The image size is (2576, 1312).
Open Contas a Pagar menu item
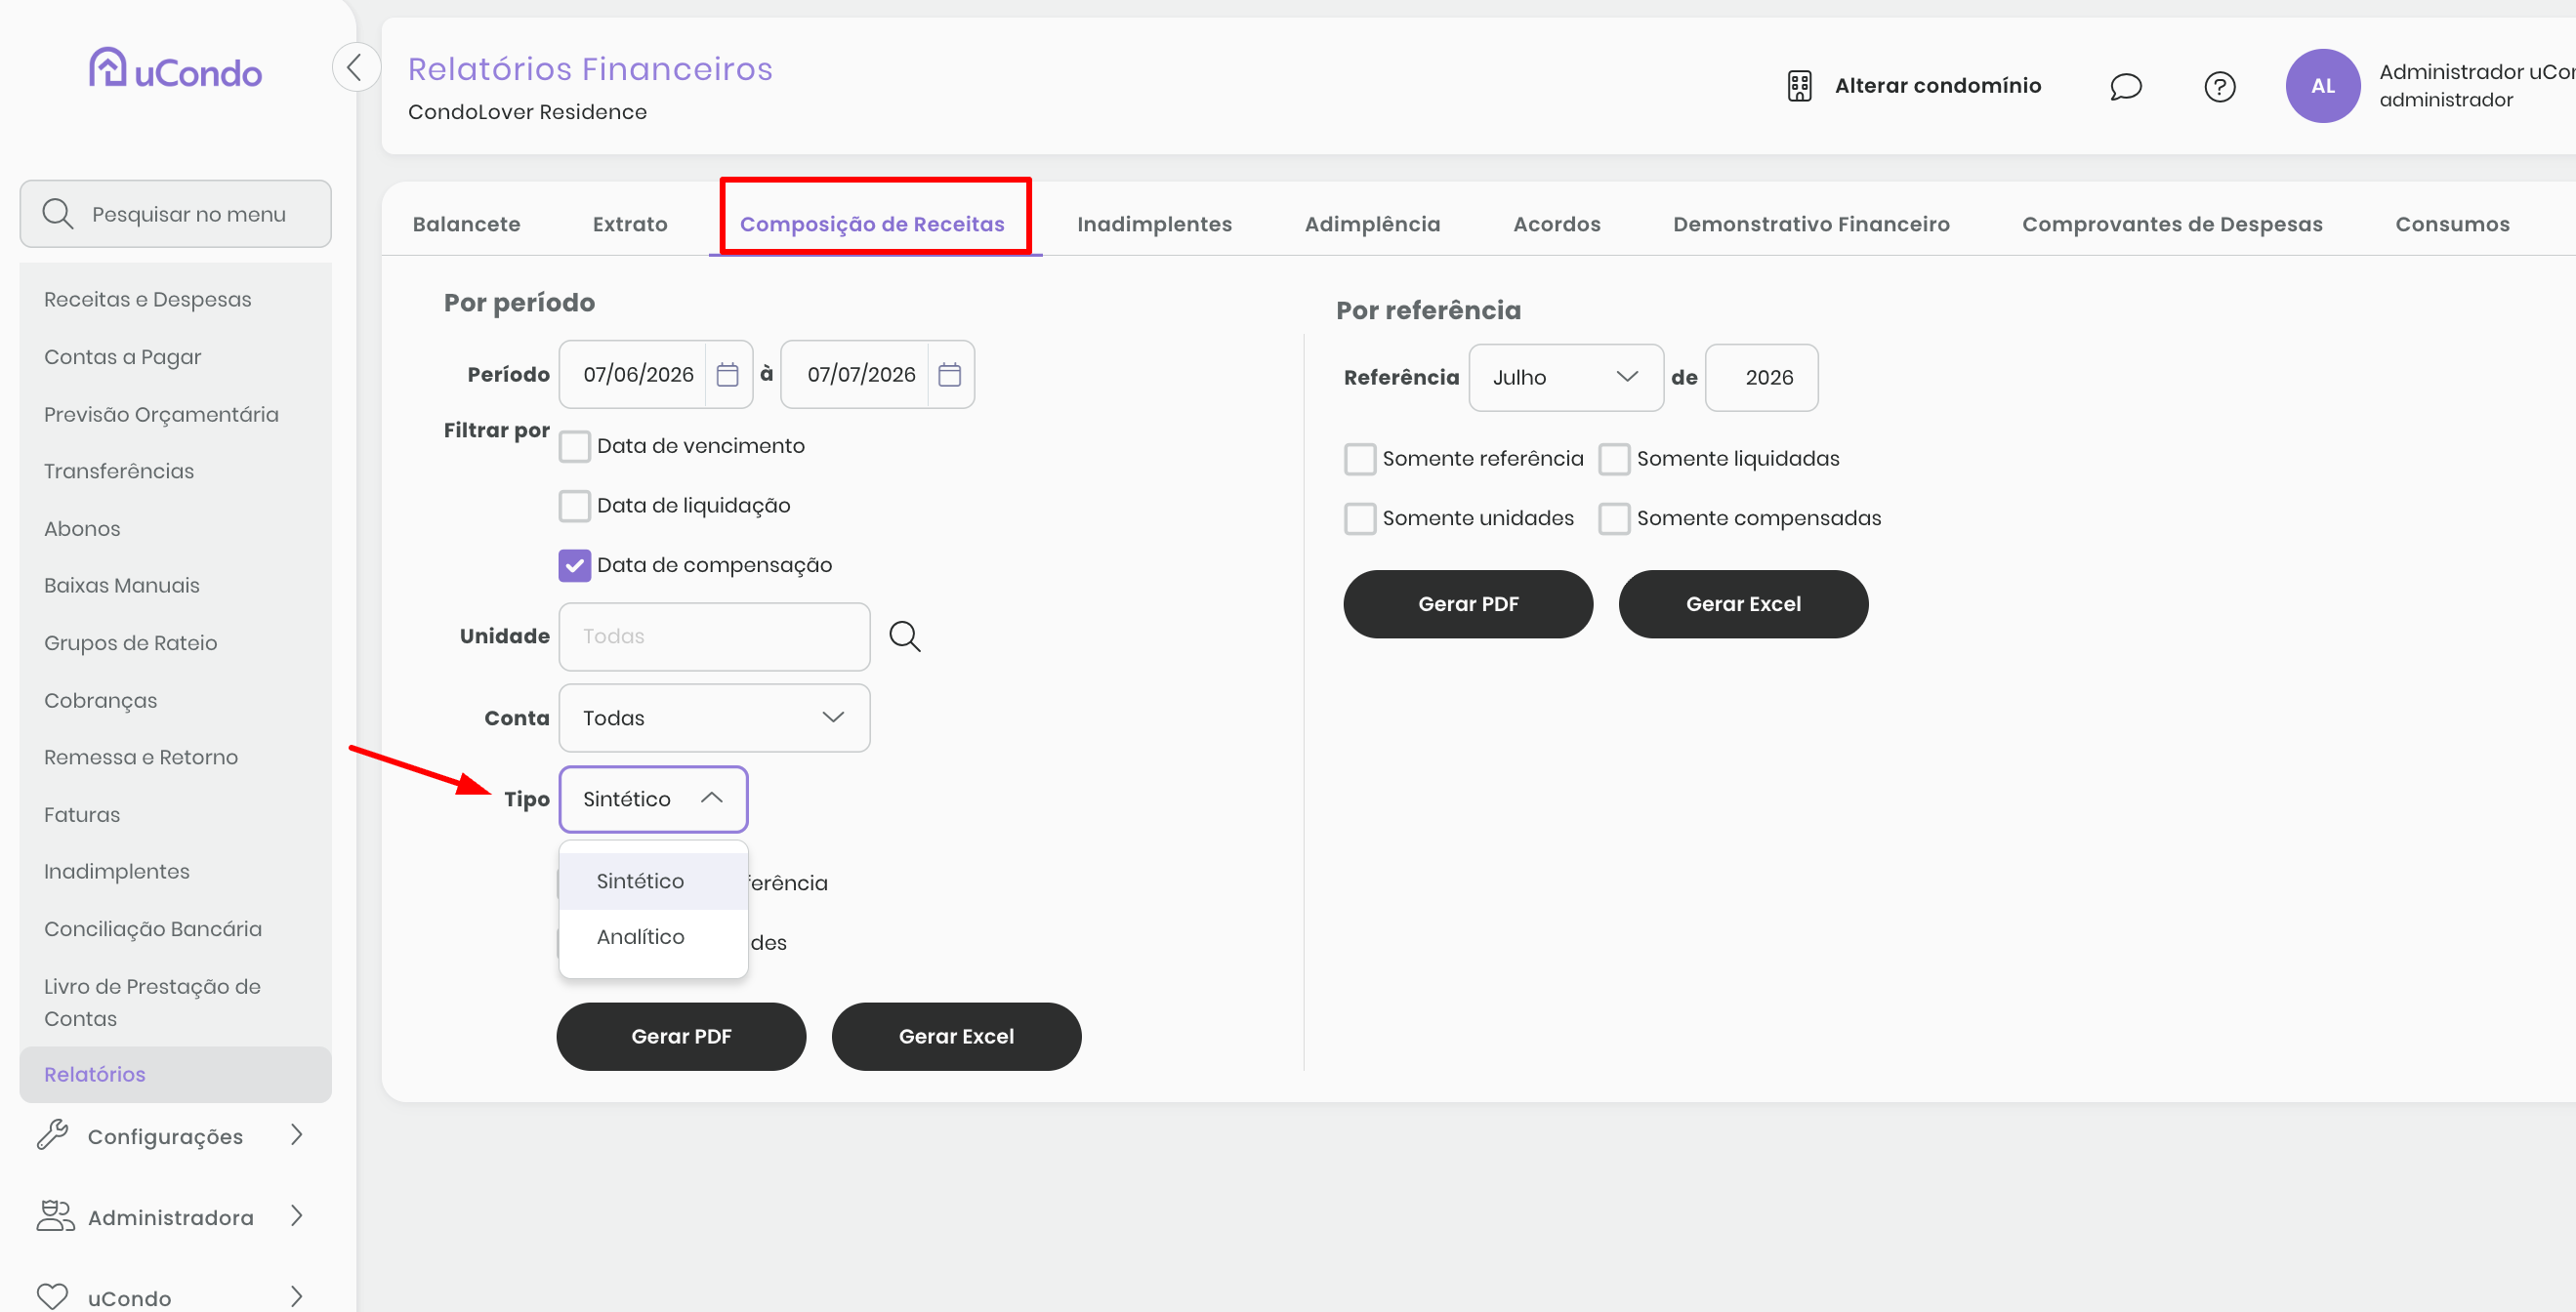pos(122,357)
